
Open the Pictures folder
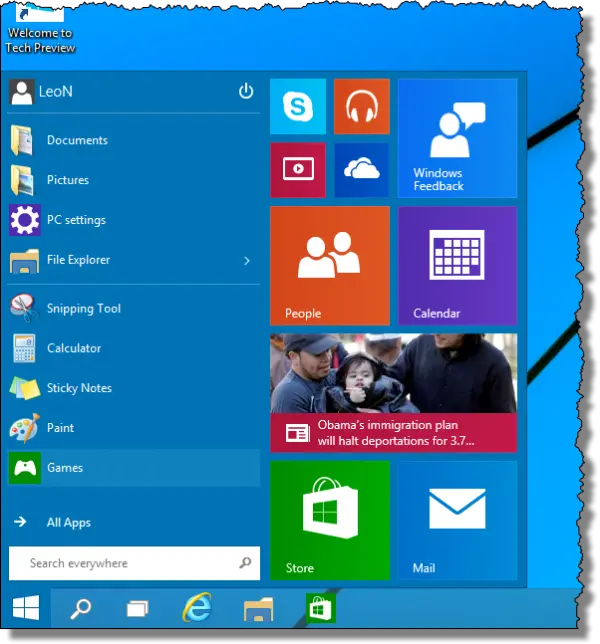click(134, 180)
